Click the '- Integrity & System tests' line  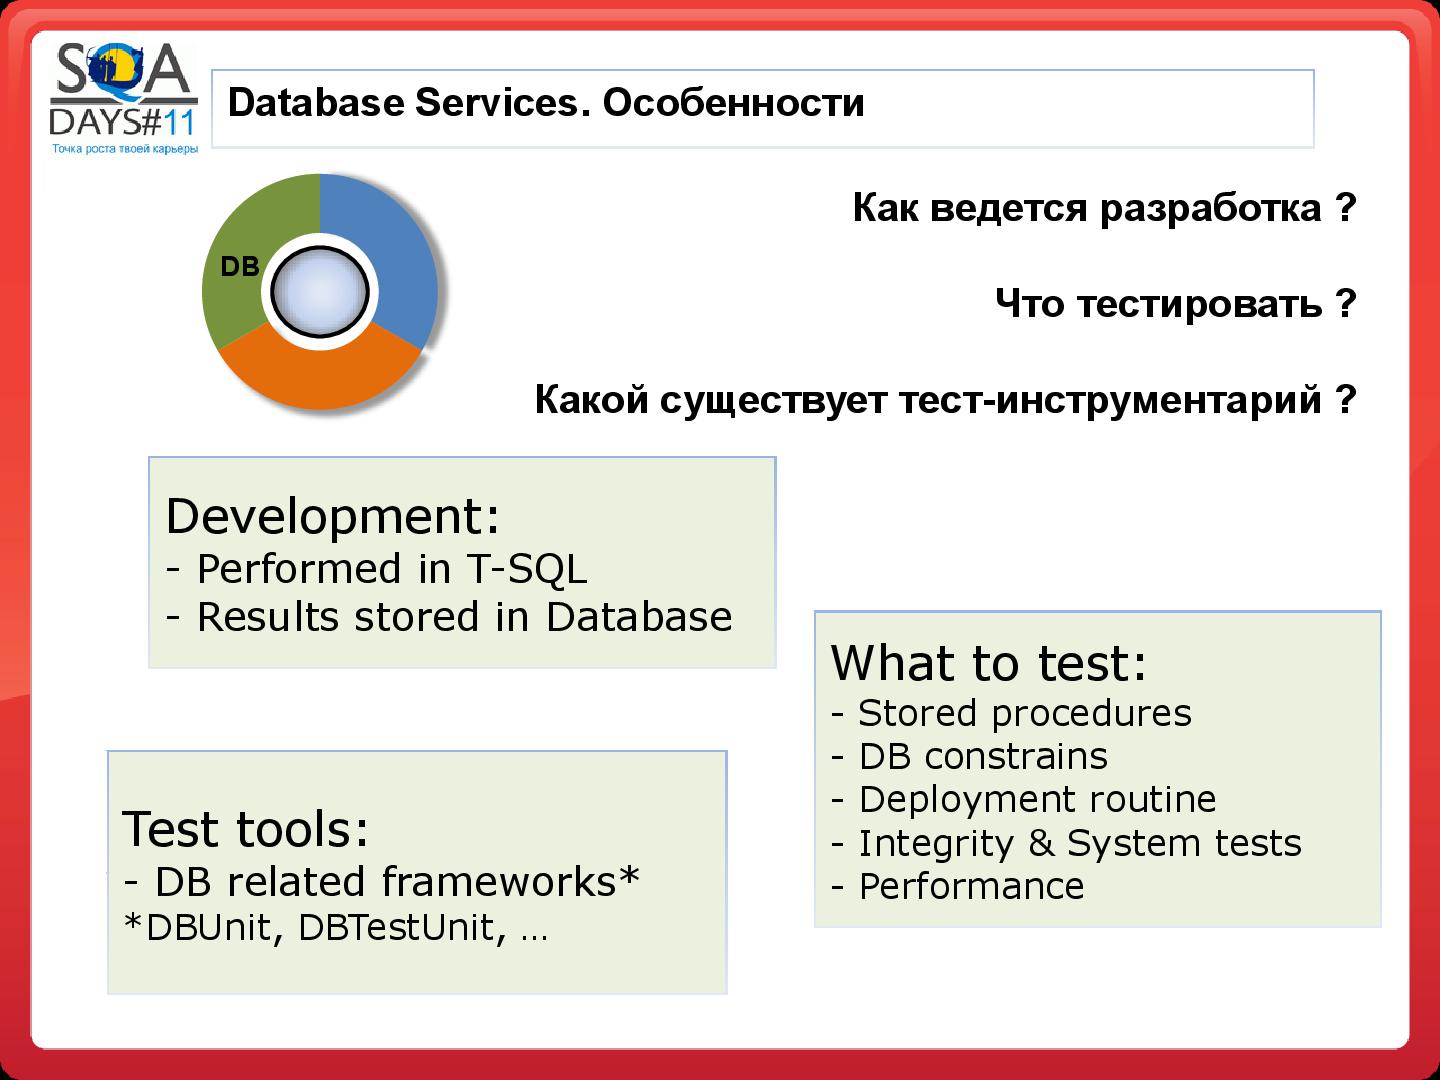click(1066, 844)
